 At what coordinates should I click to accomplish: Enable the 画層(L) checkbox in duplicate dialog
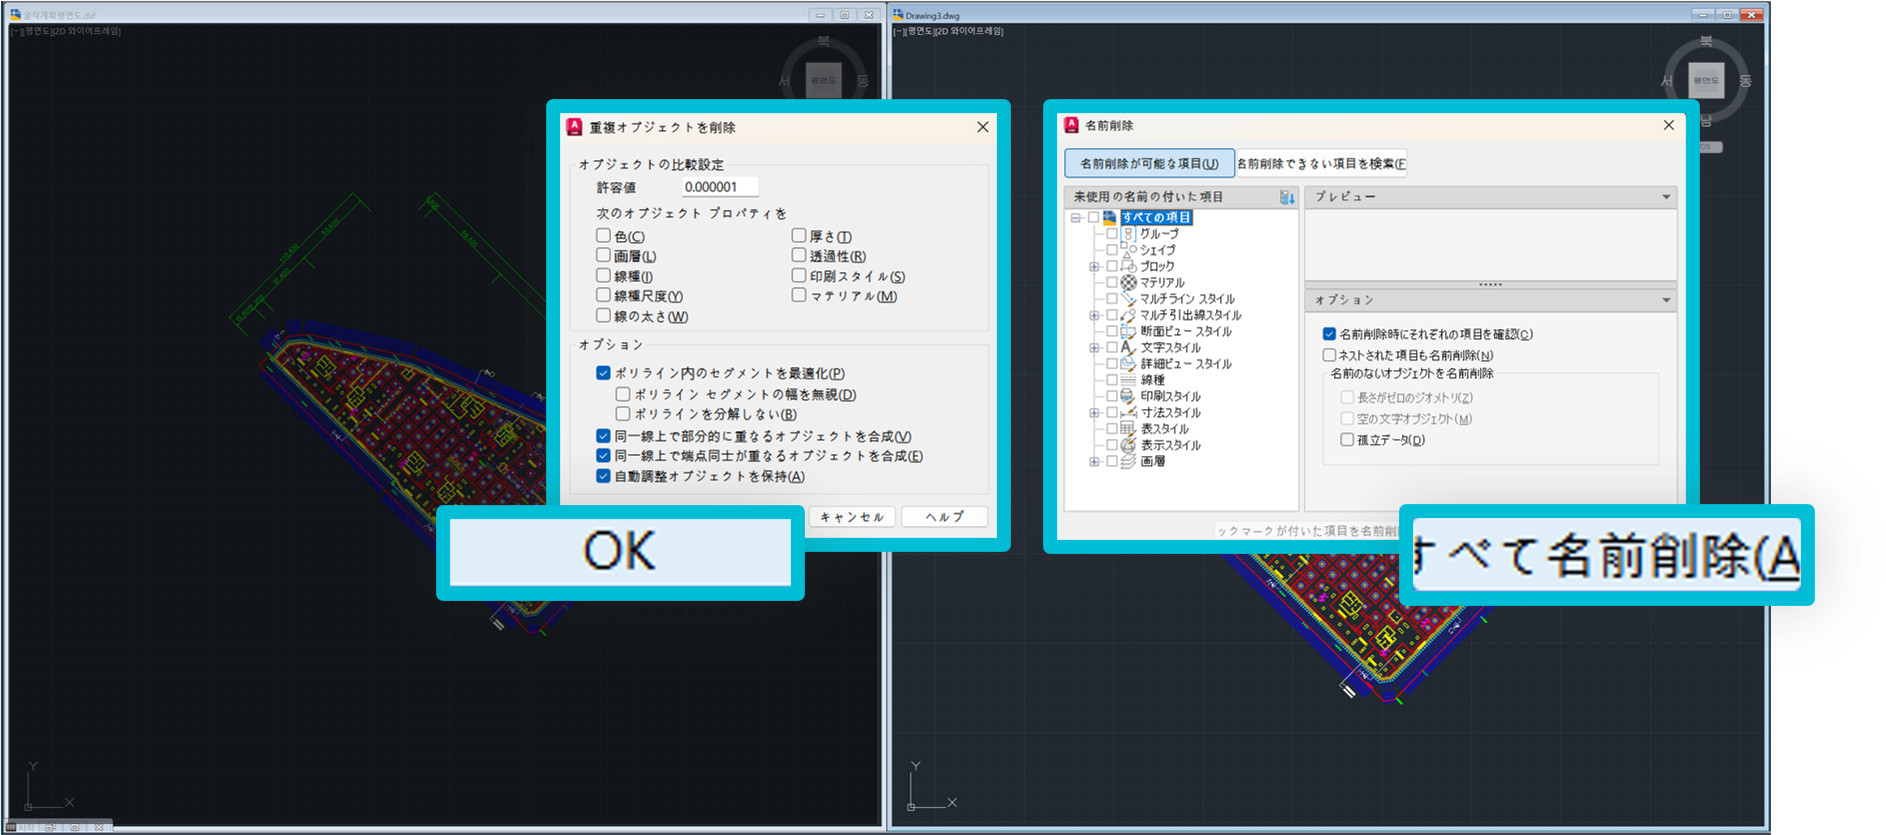tap(603, 256)
